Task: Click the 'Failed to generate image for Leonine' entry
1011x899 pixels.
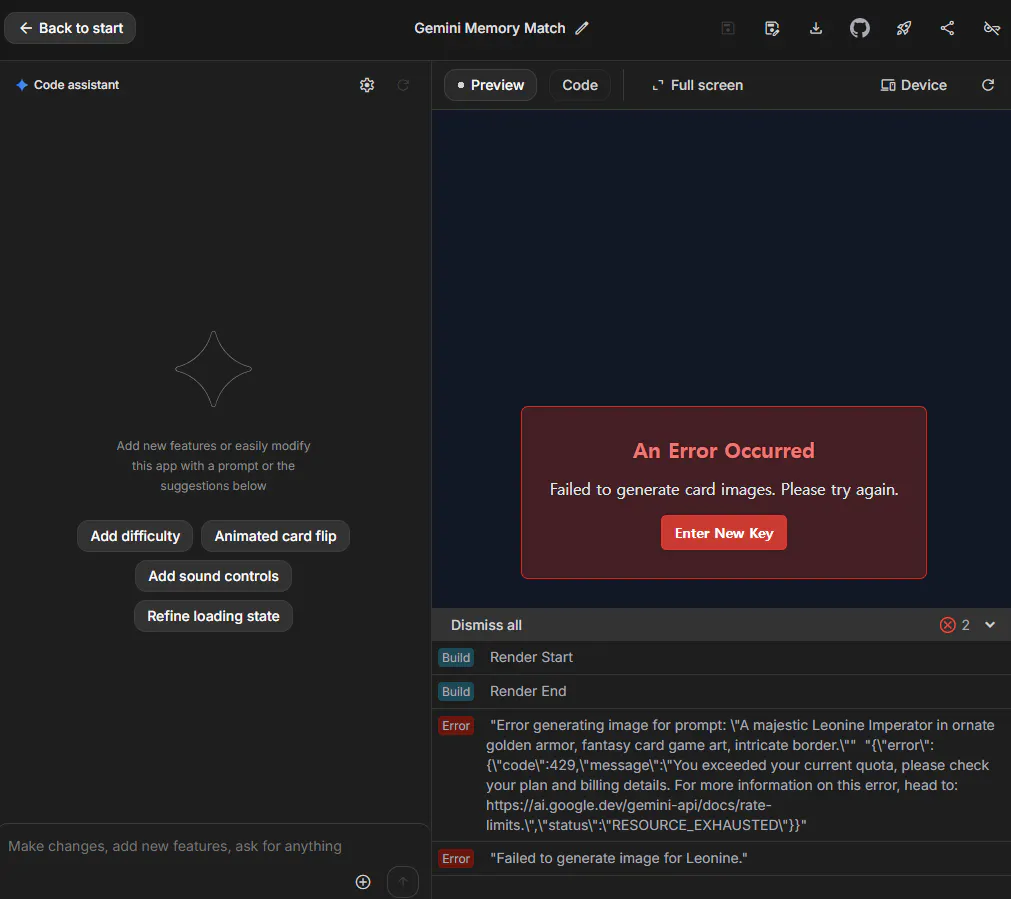Action: [x=721, y=858]
